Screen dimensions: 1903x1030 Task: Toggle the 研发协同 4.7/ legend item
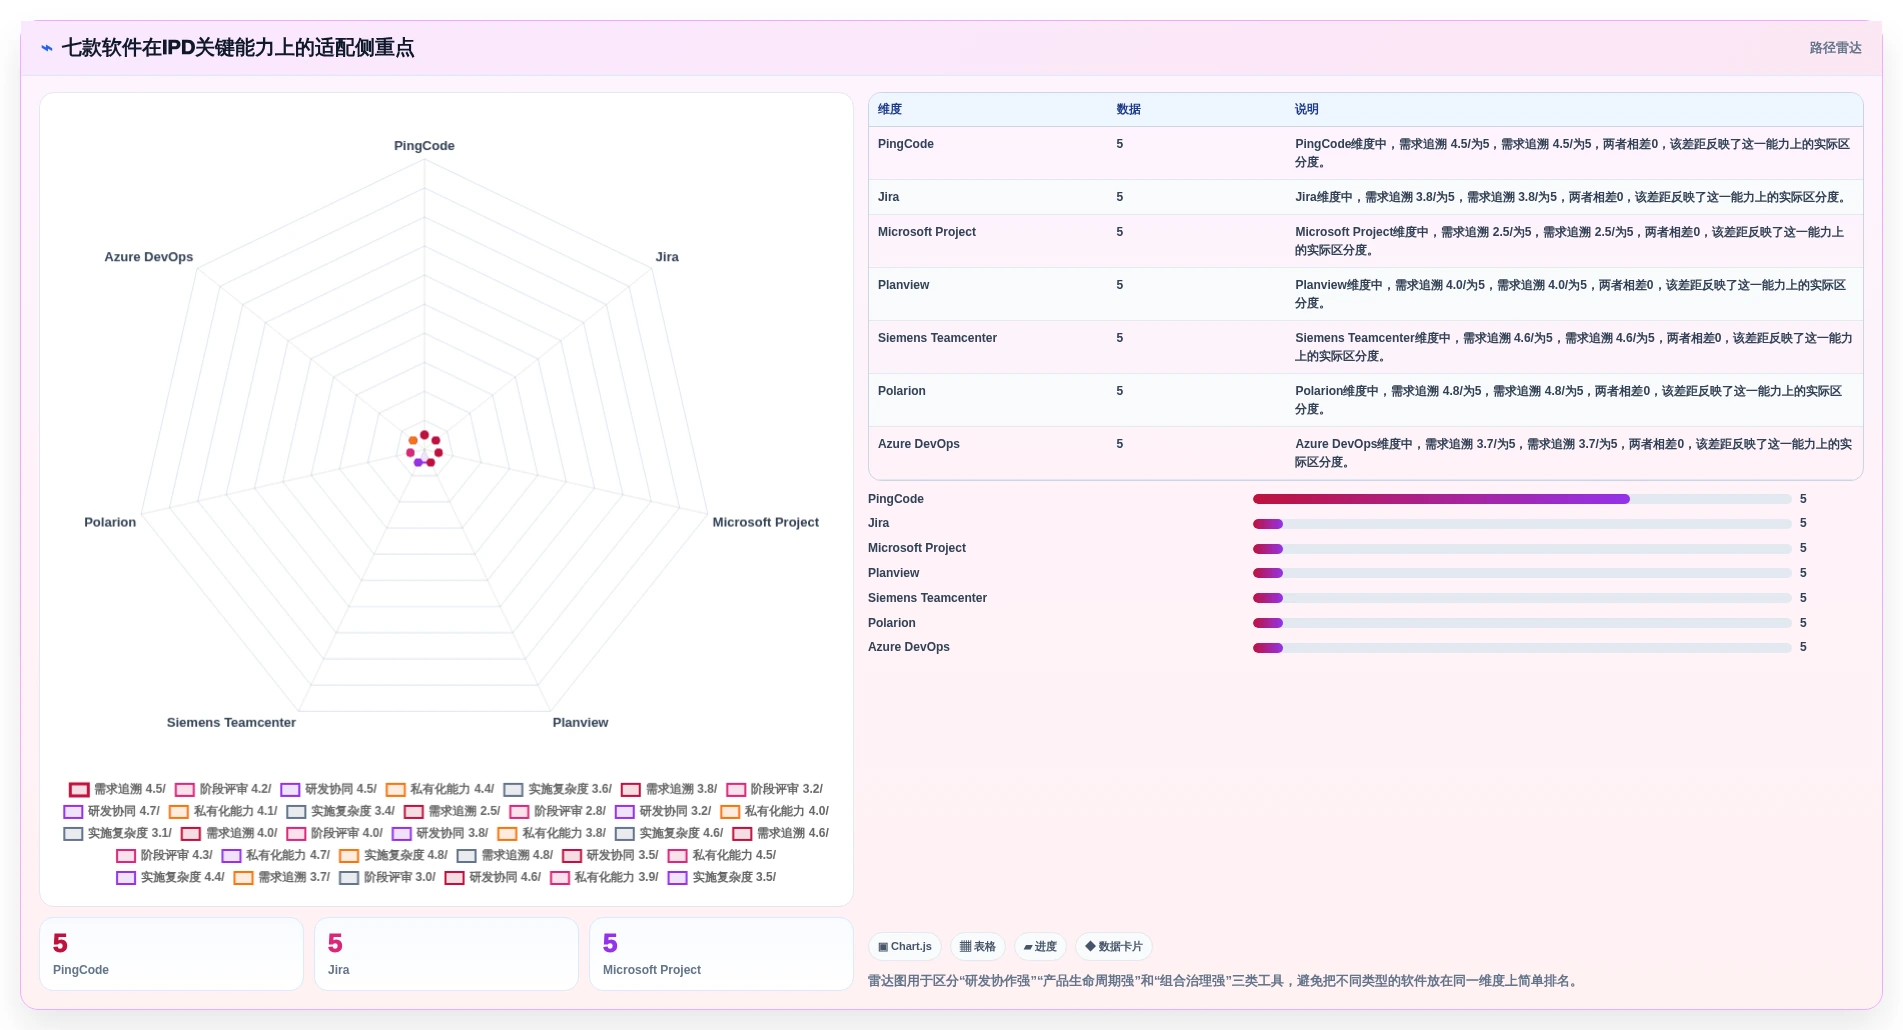(x=112, y=811)
